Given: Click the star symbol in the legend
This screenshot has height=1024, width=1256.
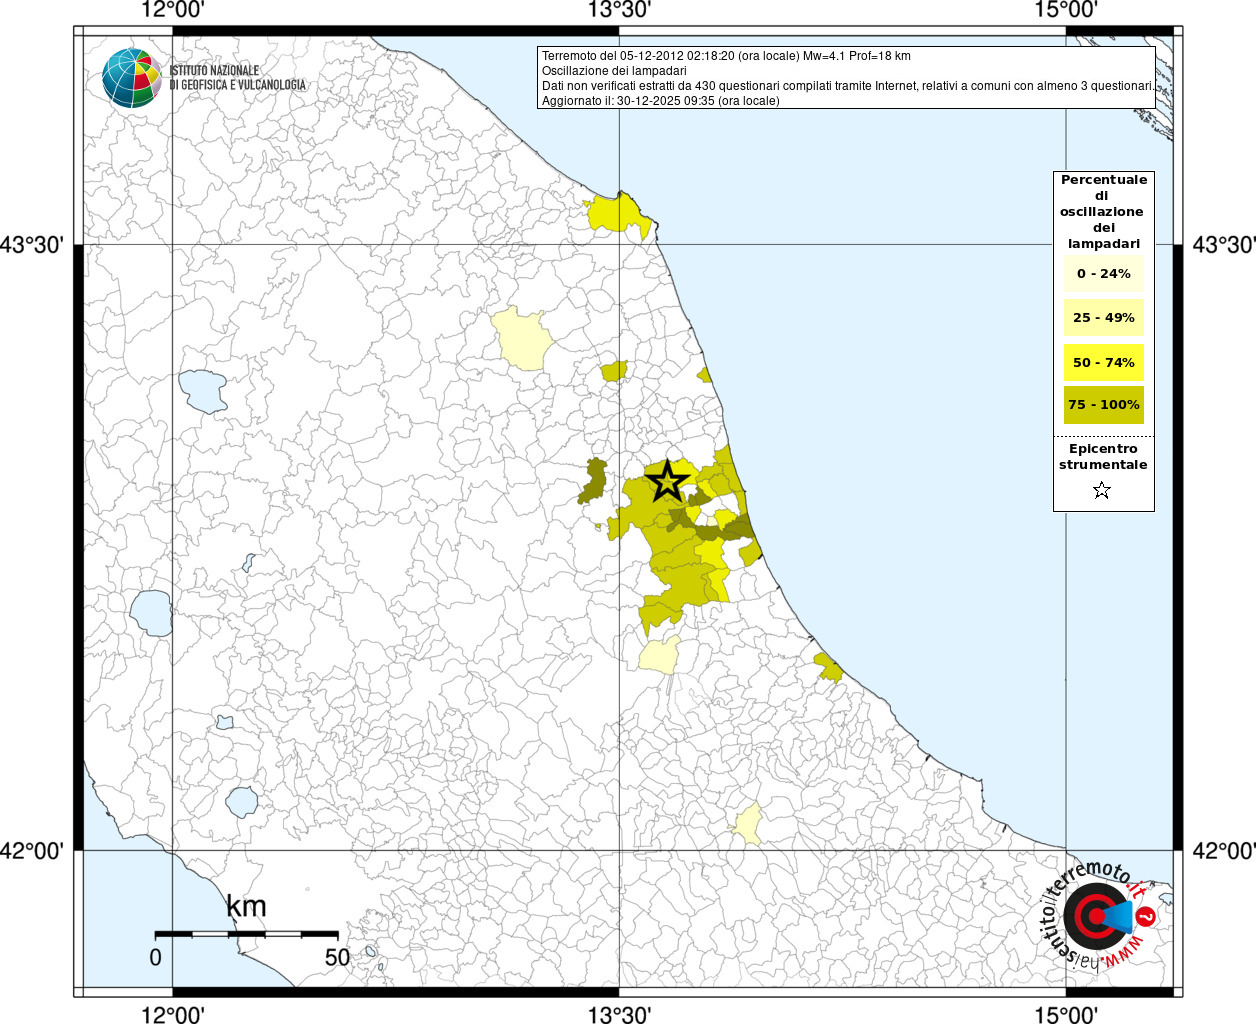Looking at the screenshot, I should (x=1102, y=490).
